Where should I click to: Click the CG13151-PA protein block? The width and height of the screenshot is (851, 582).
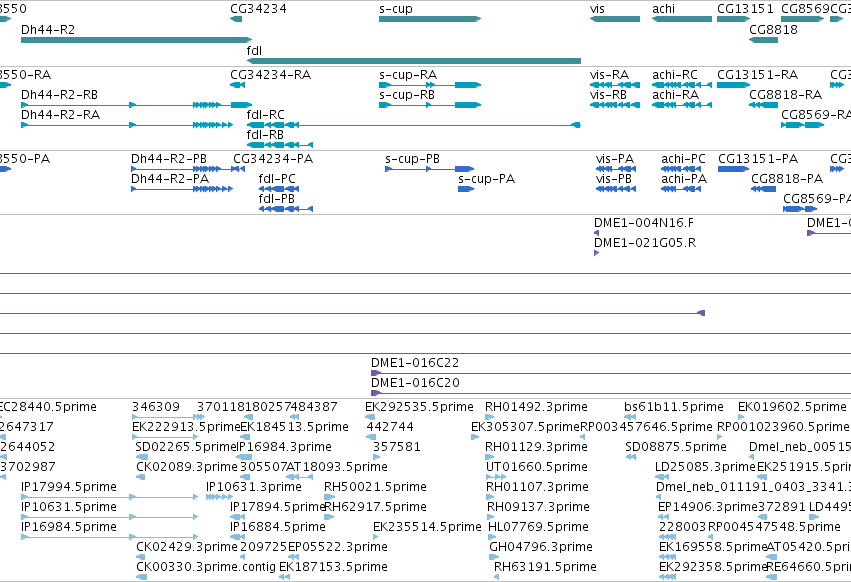tap(733, 169)
